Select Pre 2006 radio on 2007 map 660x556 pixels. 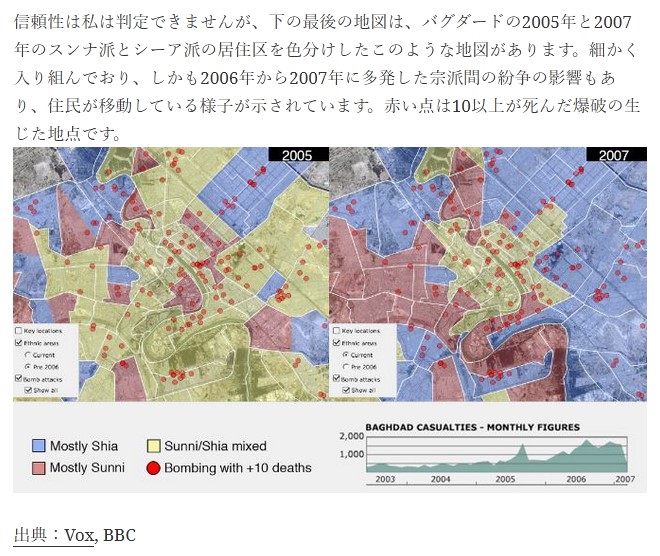pos(346,366)
